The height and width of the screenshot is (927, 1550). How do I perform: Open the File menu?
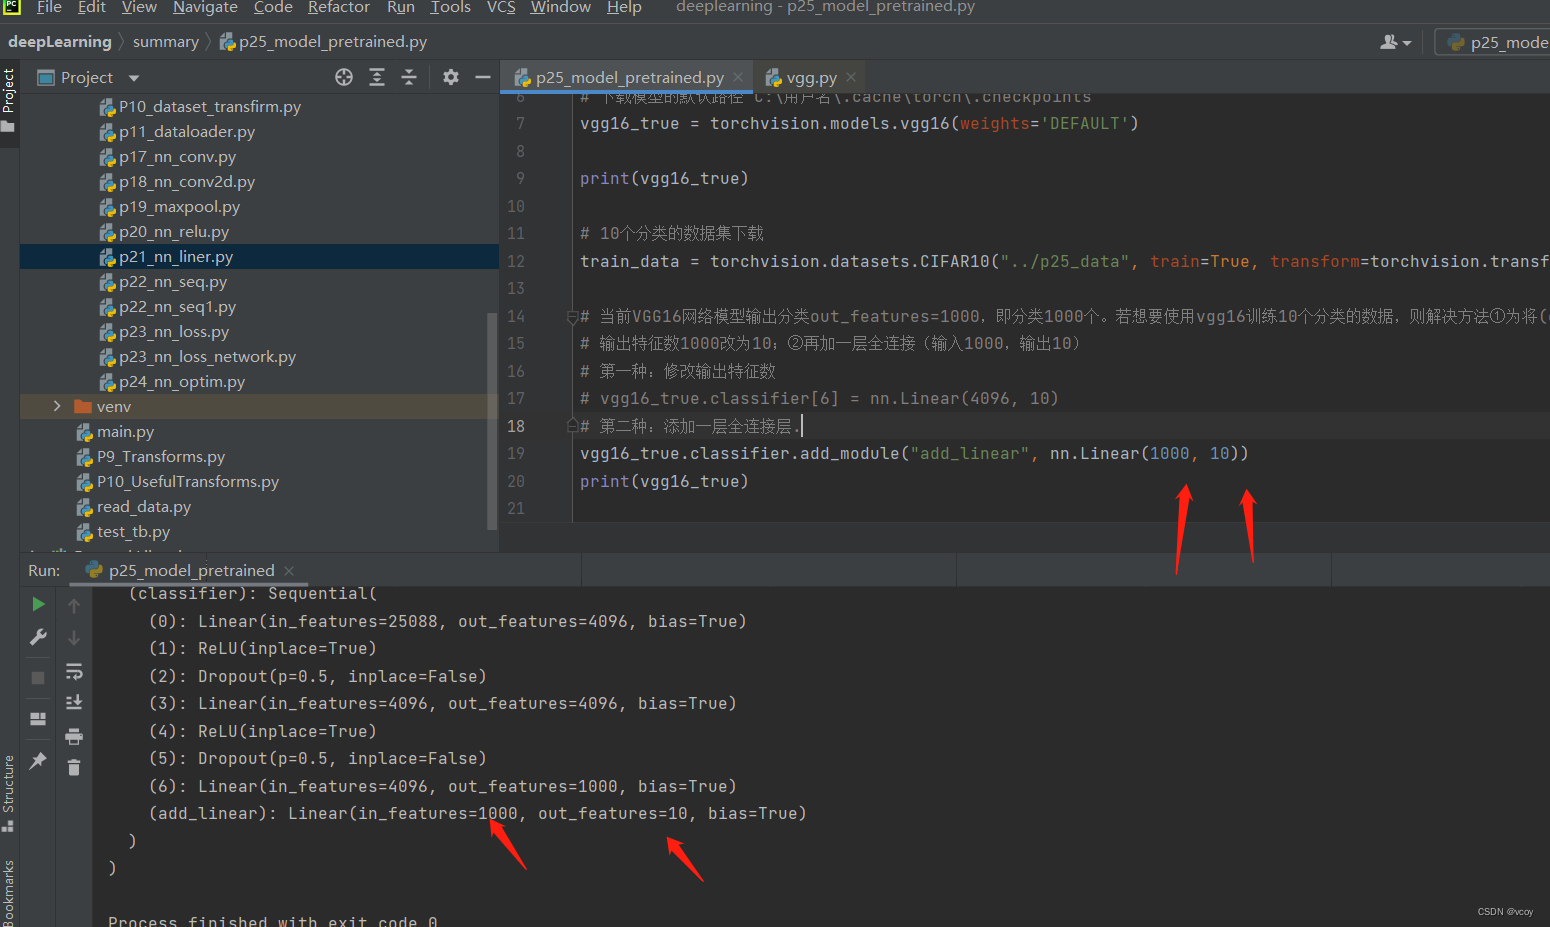49,7
